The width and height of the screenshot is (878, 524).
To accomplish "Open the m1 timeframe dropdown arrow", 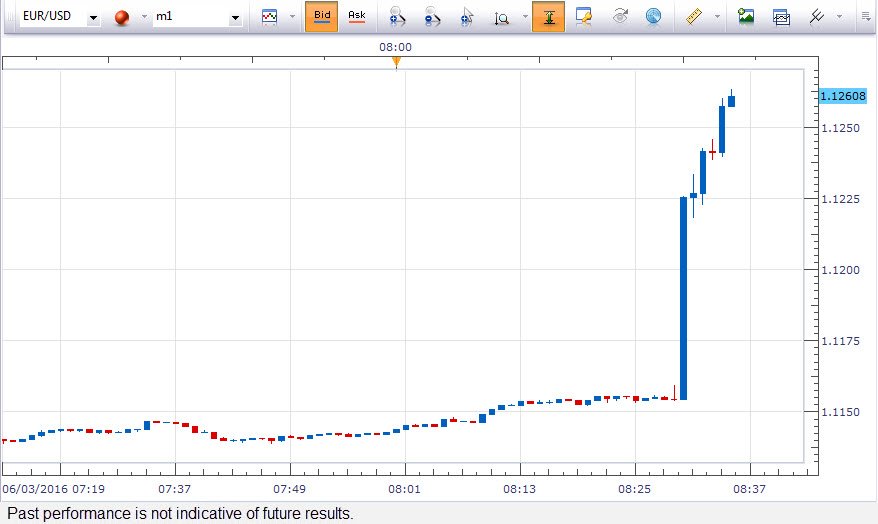I will point(235,18).
